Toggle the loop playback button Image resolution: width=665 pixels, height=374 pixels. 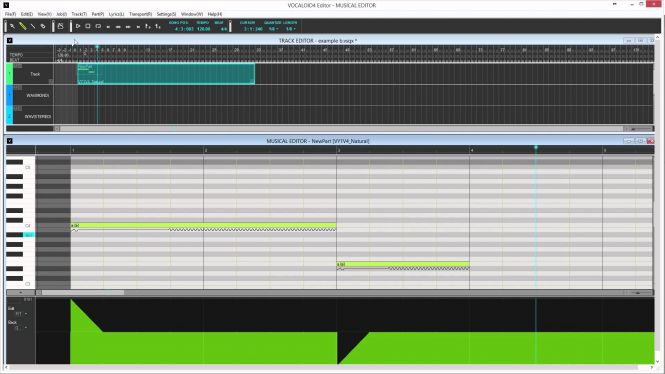pyautogui.click(x=98, y=26)
